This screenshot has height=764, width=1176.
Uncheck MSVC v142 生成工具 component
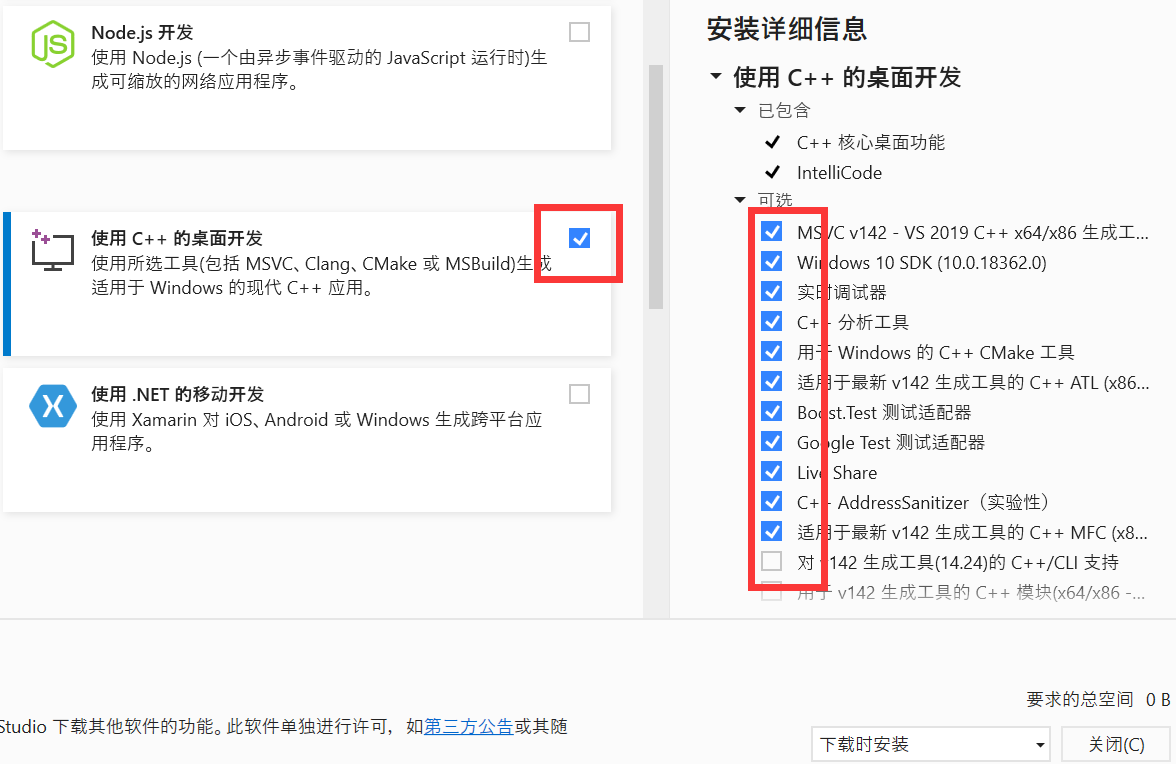(x=771, y=231)
